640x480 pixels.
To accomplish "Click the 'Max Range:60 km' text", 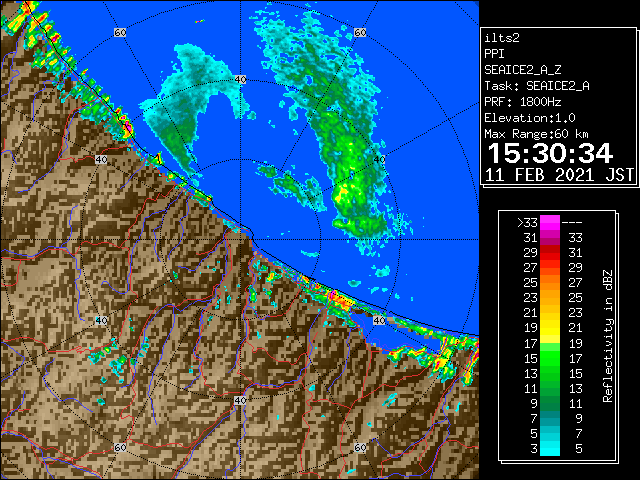I will 537,134.
